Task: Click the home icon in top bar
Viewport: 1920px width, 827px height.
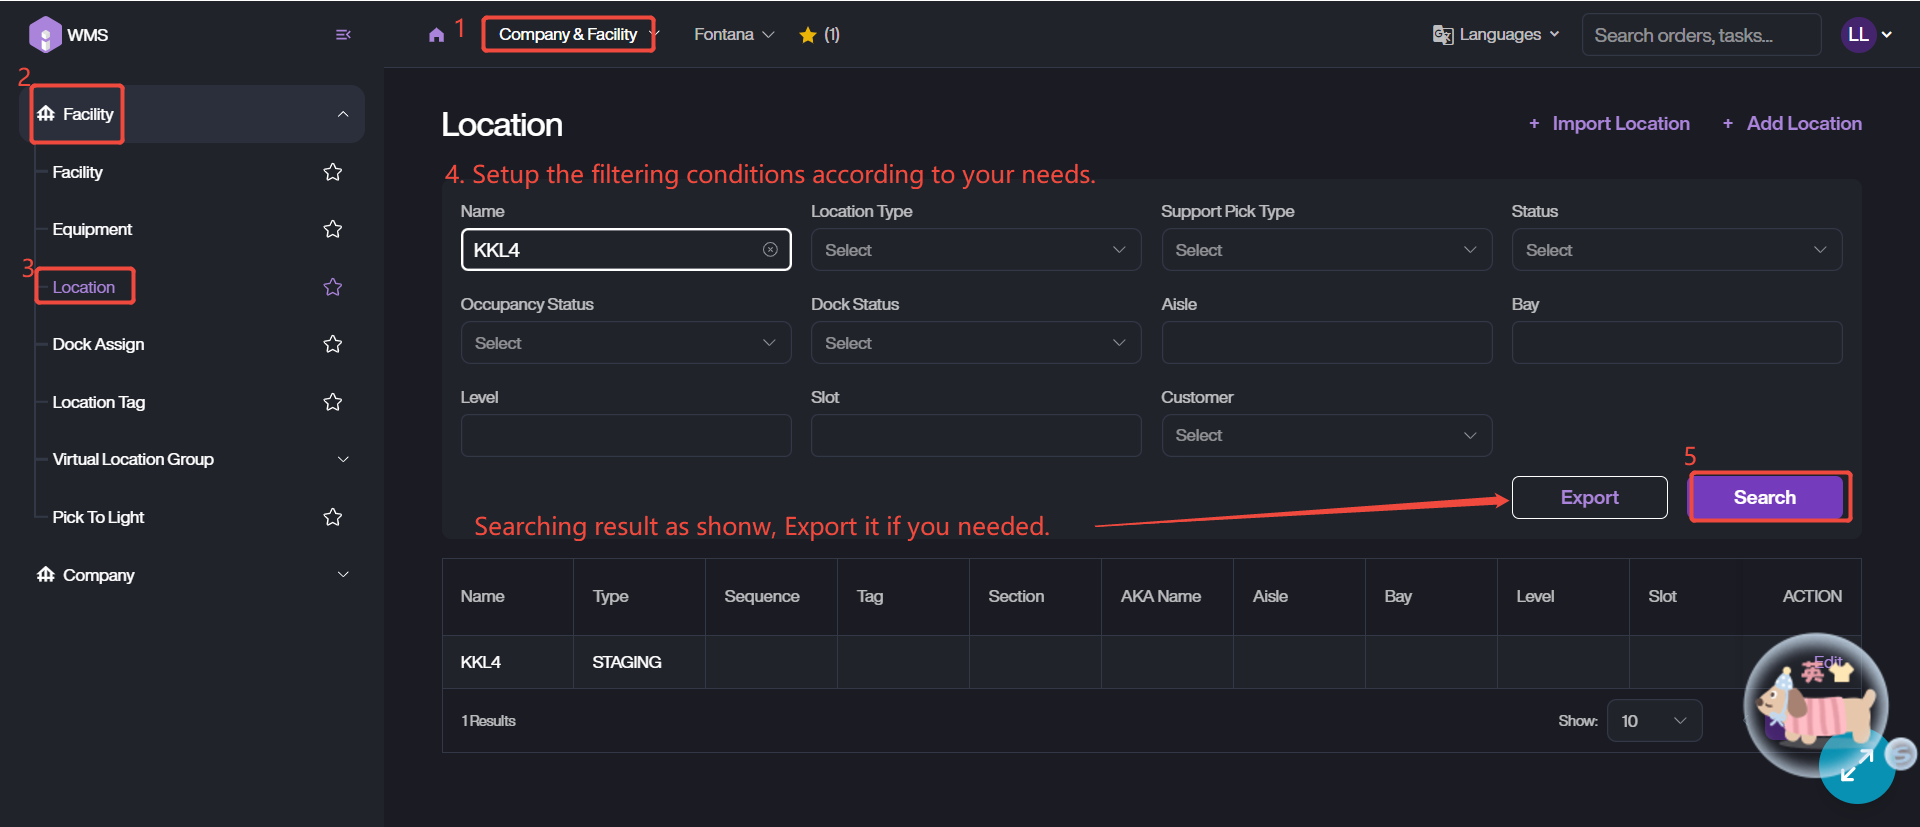Action: pyautogui.click(x=436, y=35)
